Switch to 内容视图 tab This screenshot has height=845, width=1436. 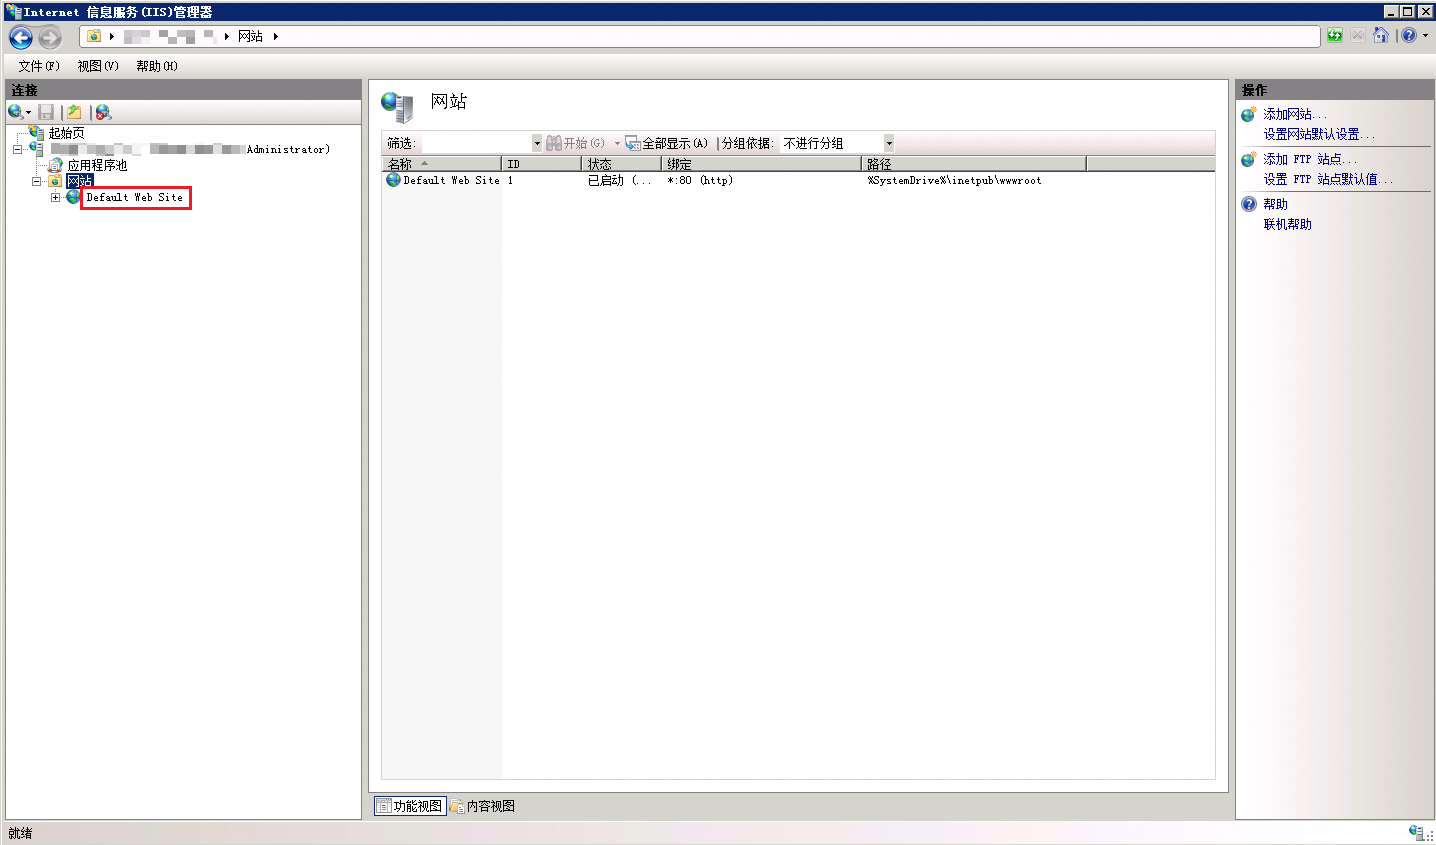point(482,806)
